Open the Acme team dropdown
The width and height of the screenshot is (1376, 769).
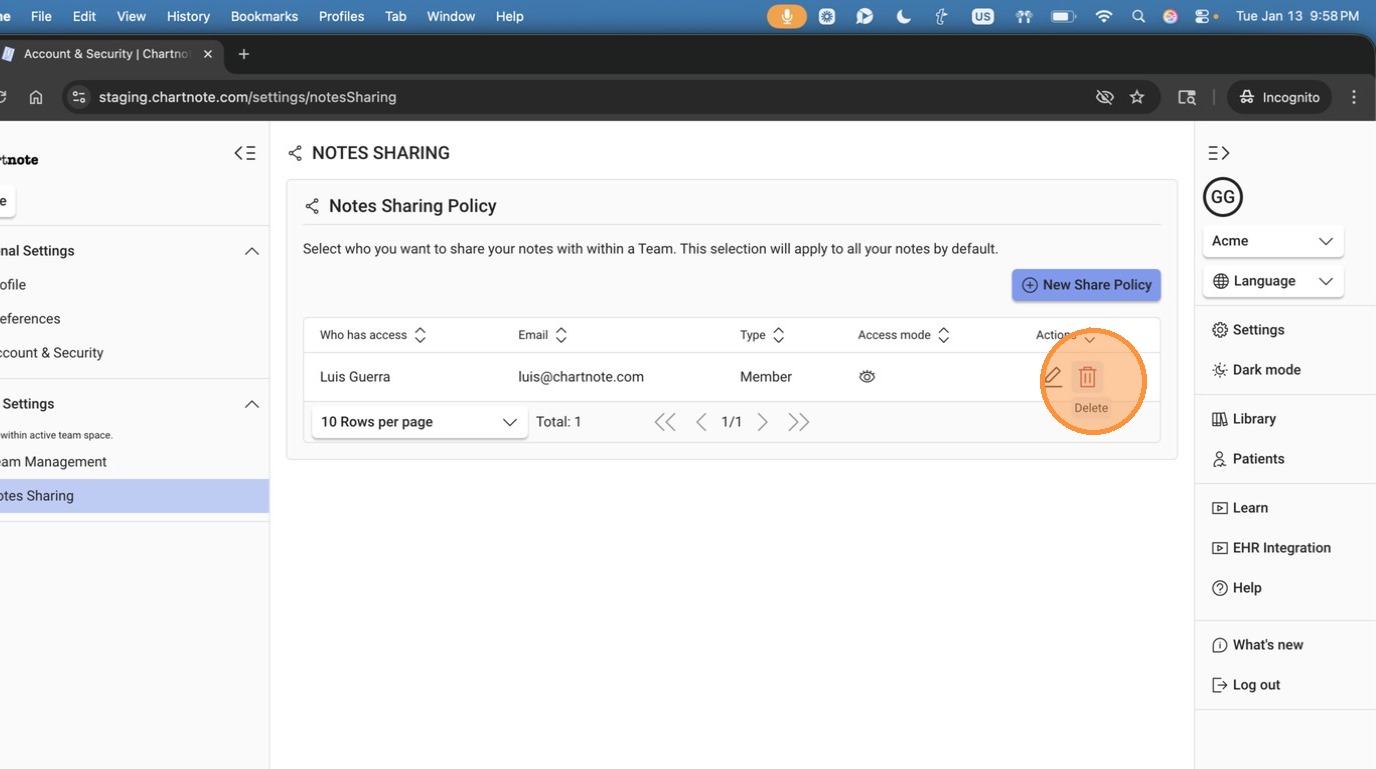pos(1272,241)
